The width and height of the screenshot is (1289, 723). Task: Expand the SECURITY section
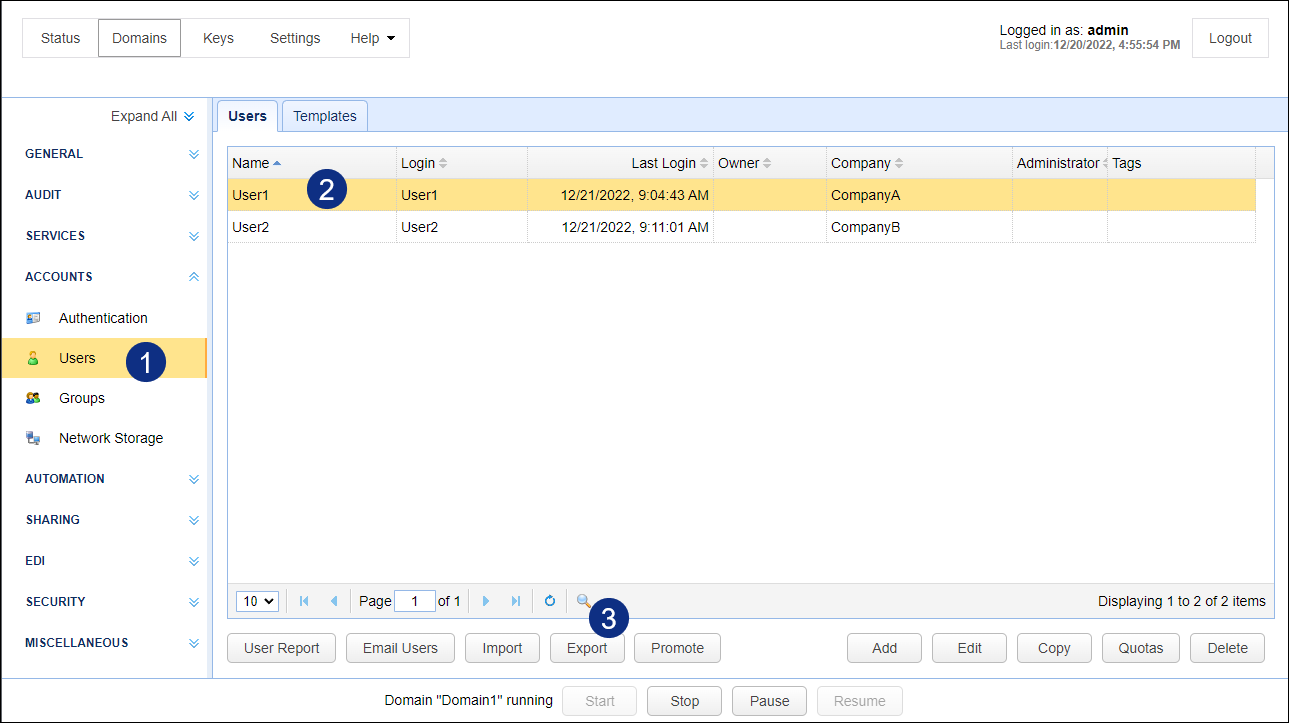pos(194,602)
